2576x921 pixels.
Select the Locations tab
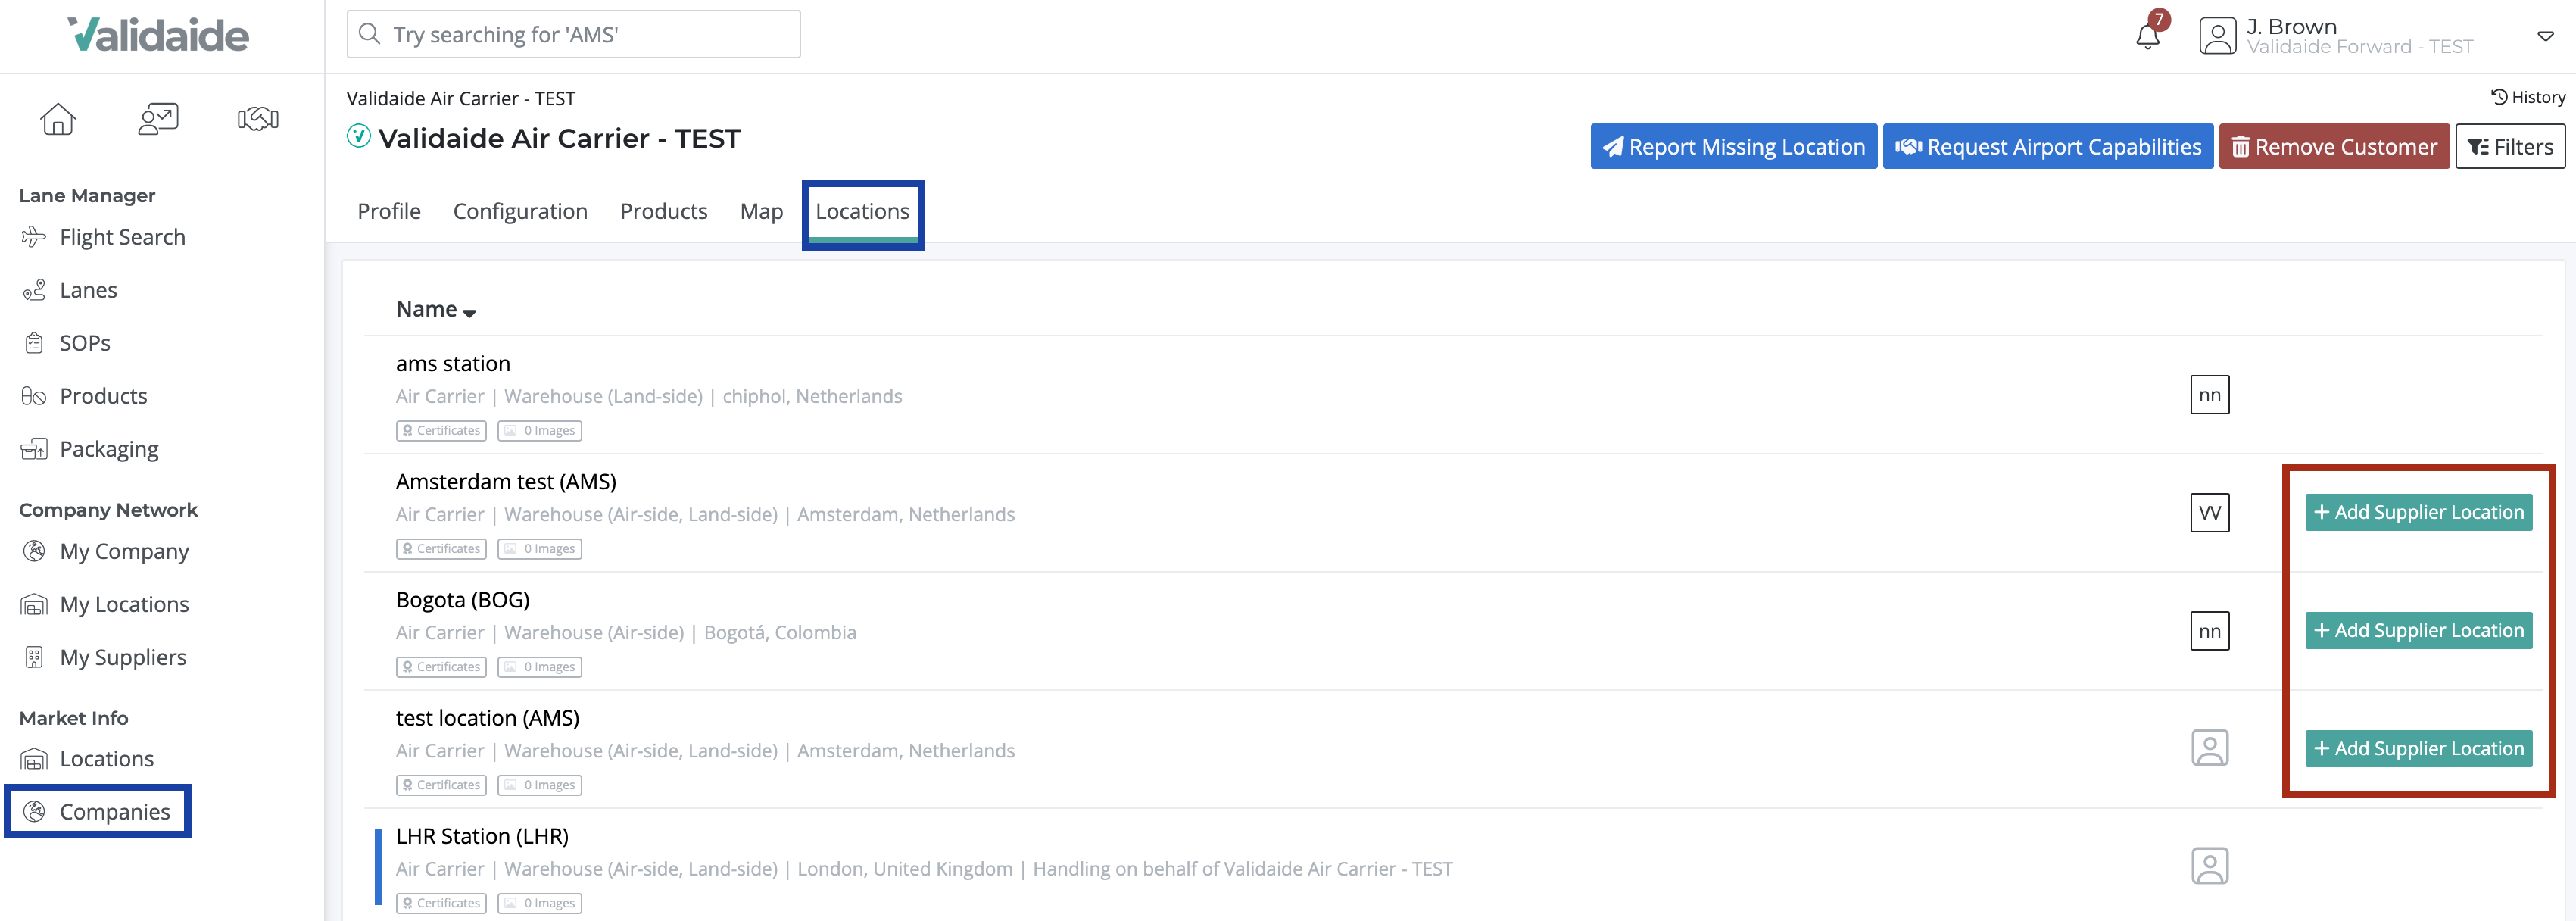click(862, 212)
